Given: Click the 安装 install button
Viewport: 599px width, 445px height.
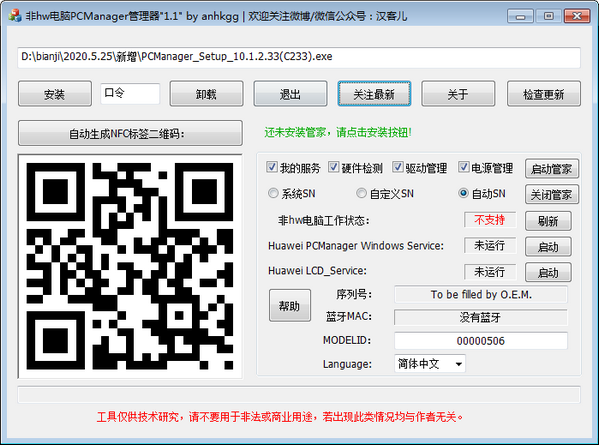Looking at the screenshot, I should click(x=55, y=94).
